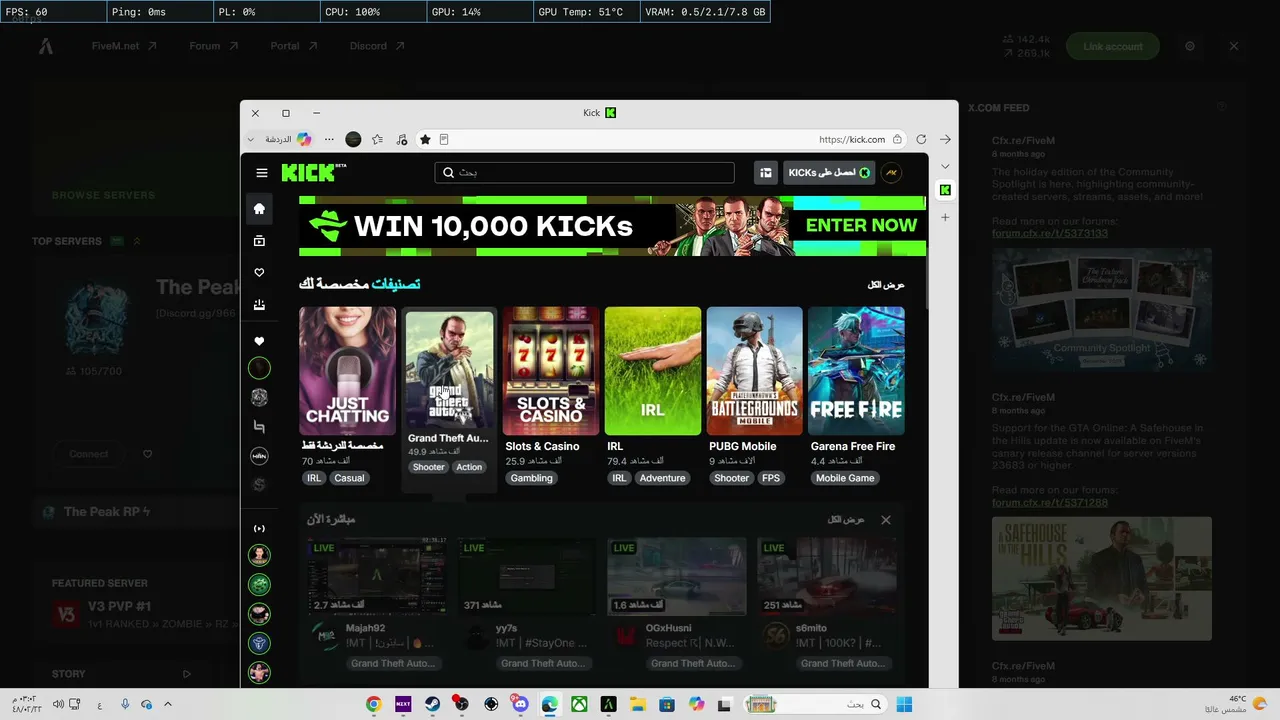This screenshot has height=720, width=1280.
Task: Open s6mito live stream thumbnail
Action: pyautogui.click(x=827, y=577)
